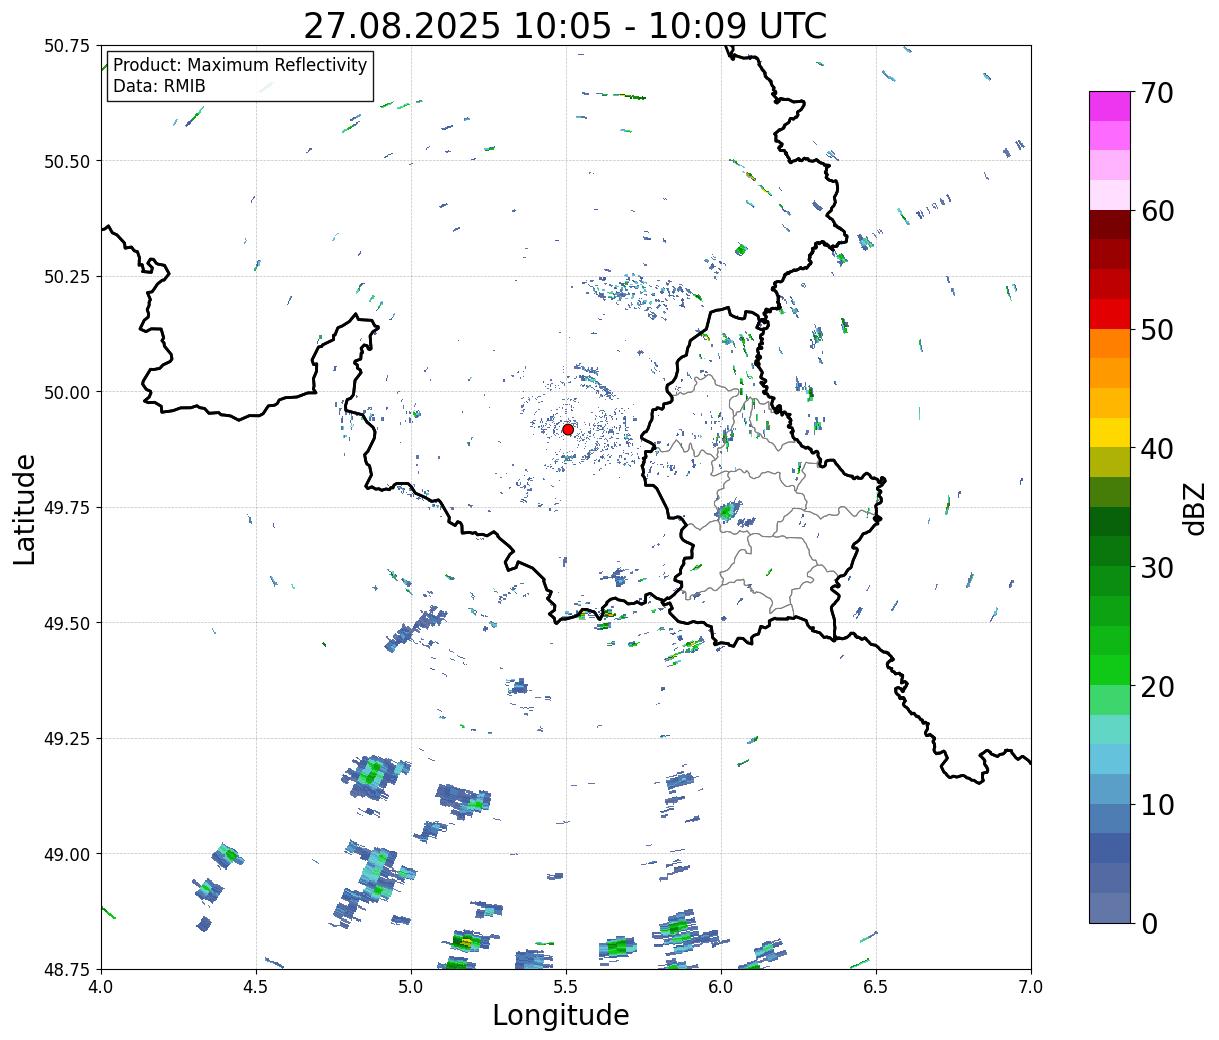Select the dark red swatch just below 60 dBZ

click(1110, 224)
